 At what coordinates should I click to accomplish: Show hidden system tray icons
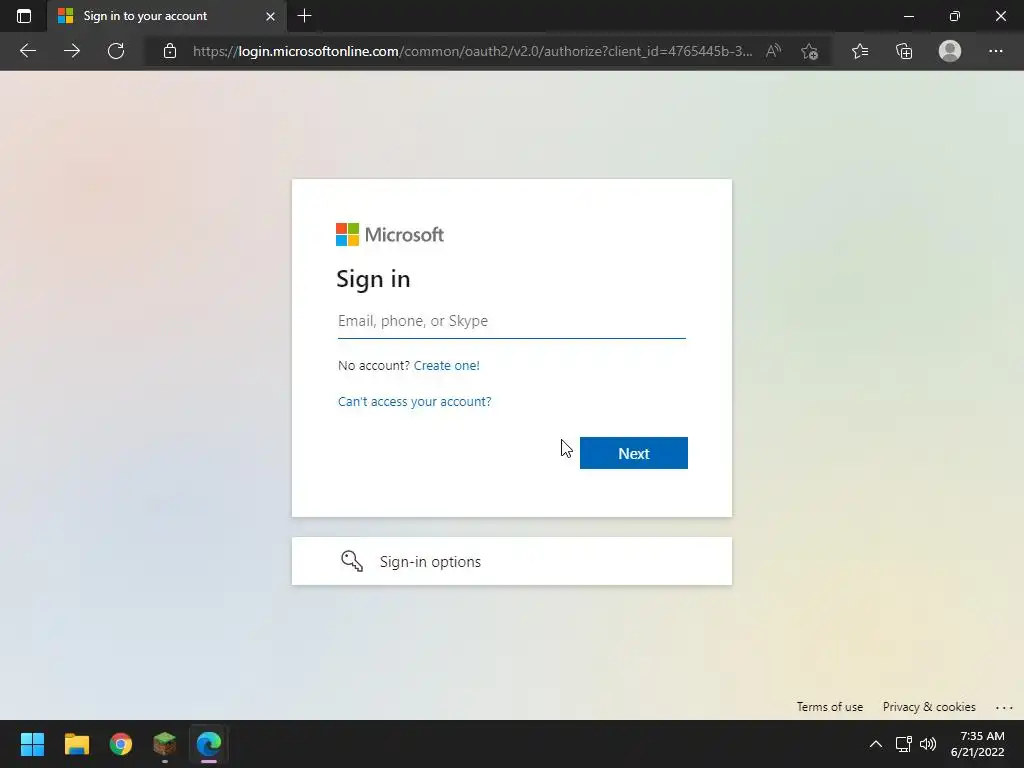pos(876,744)
